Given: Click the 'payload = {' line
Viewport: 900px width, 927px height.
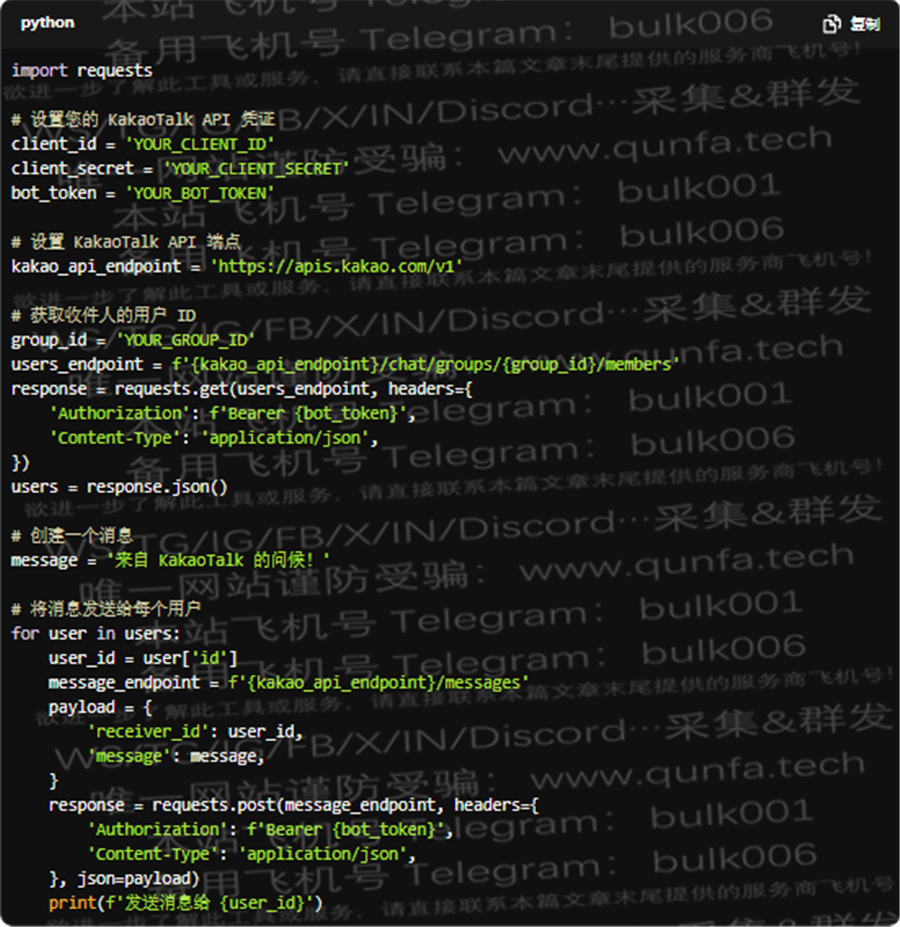Looking at the screenshot, I should [101, 708].
